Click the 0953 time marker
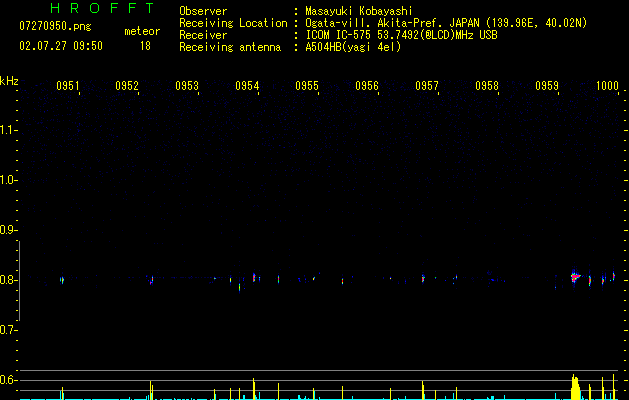629x400 pixels. pos(187,86)
